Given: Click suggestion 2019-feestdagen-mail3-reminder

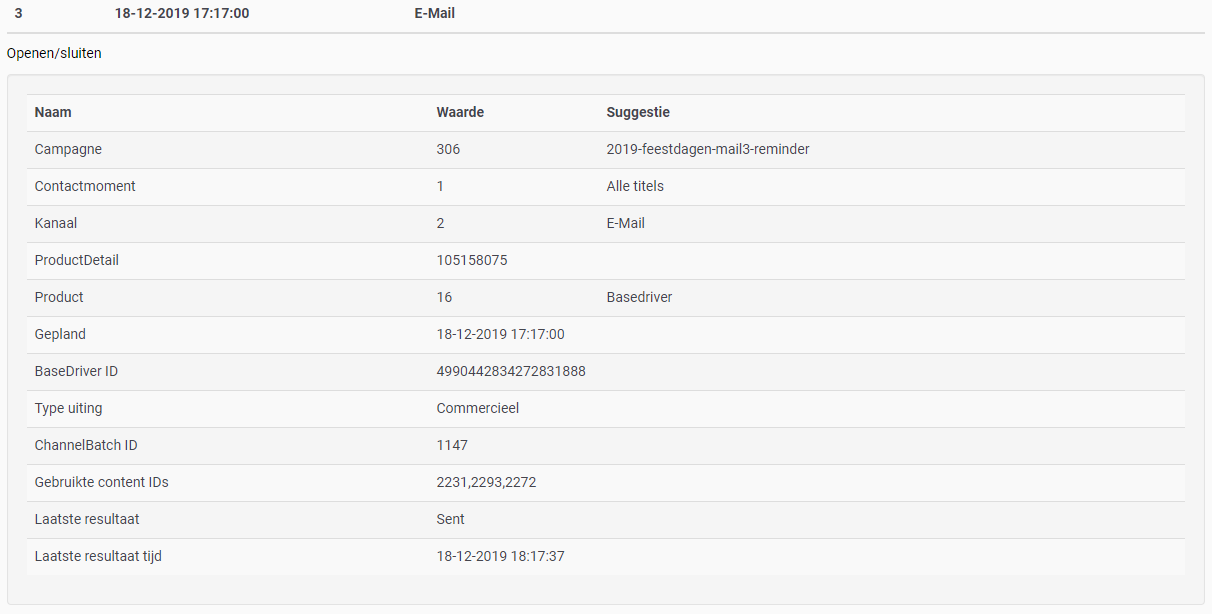Looking at the screenshot, I should coord(707,150).
